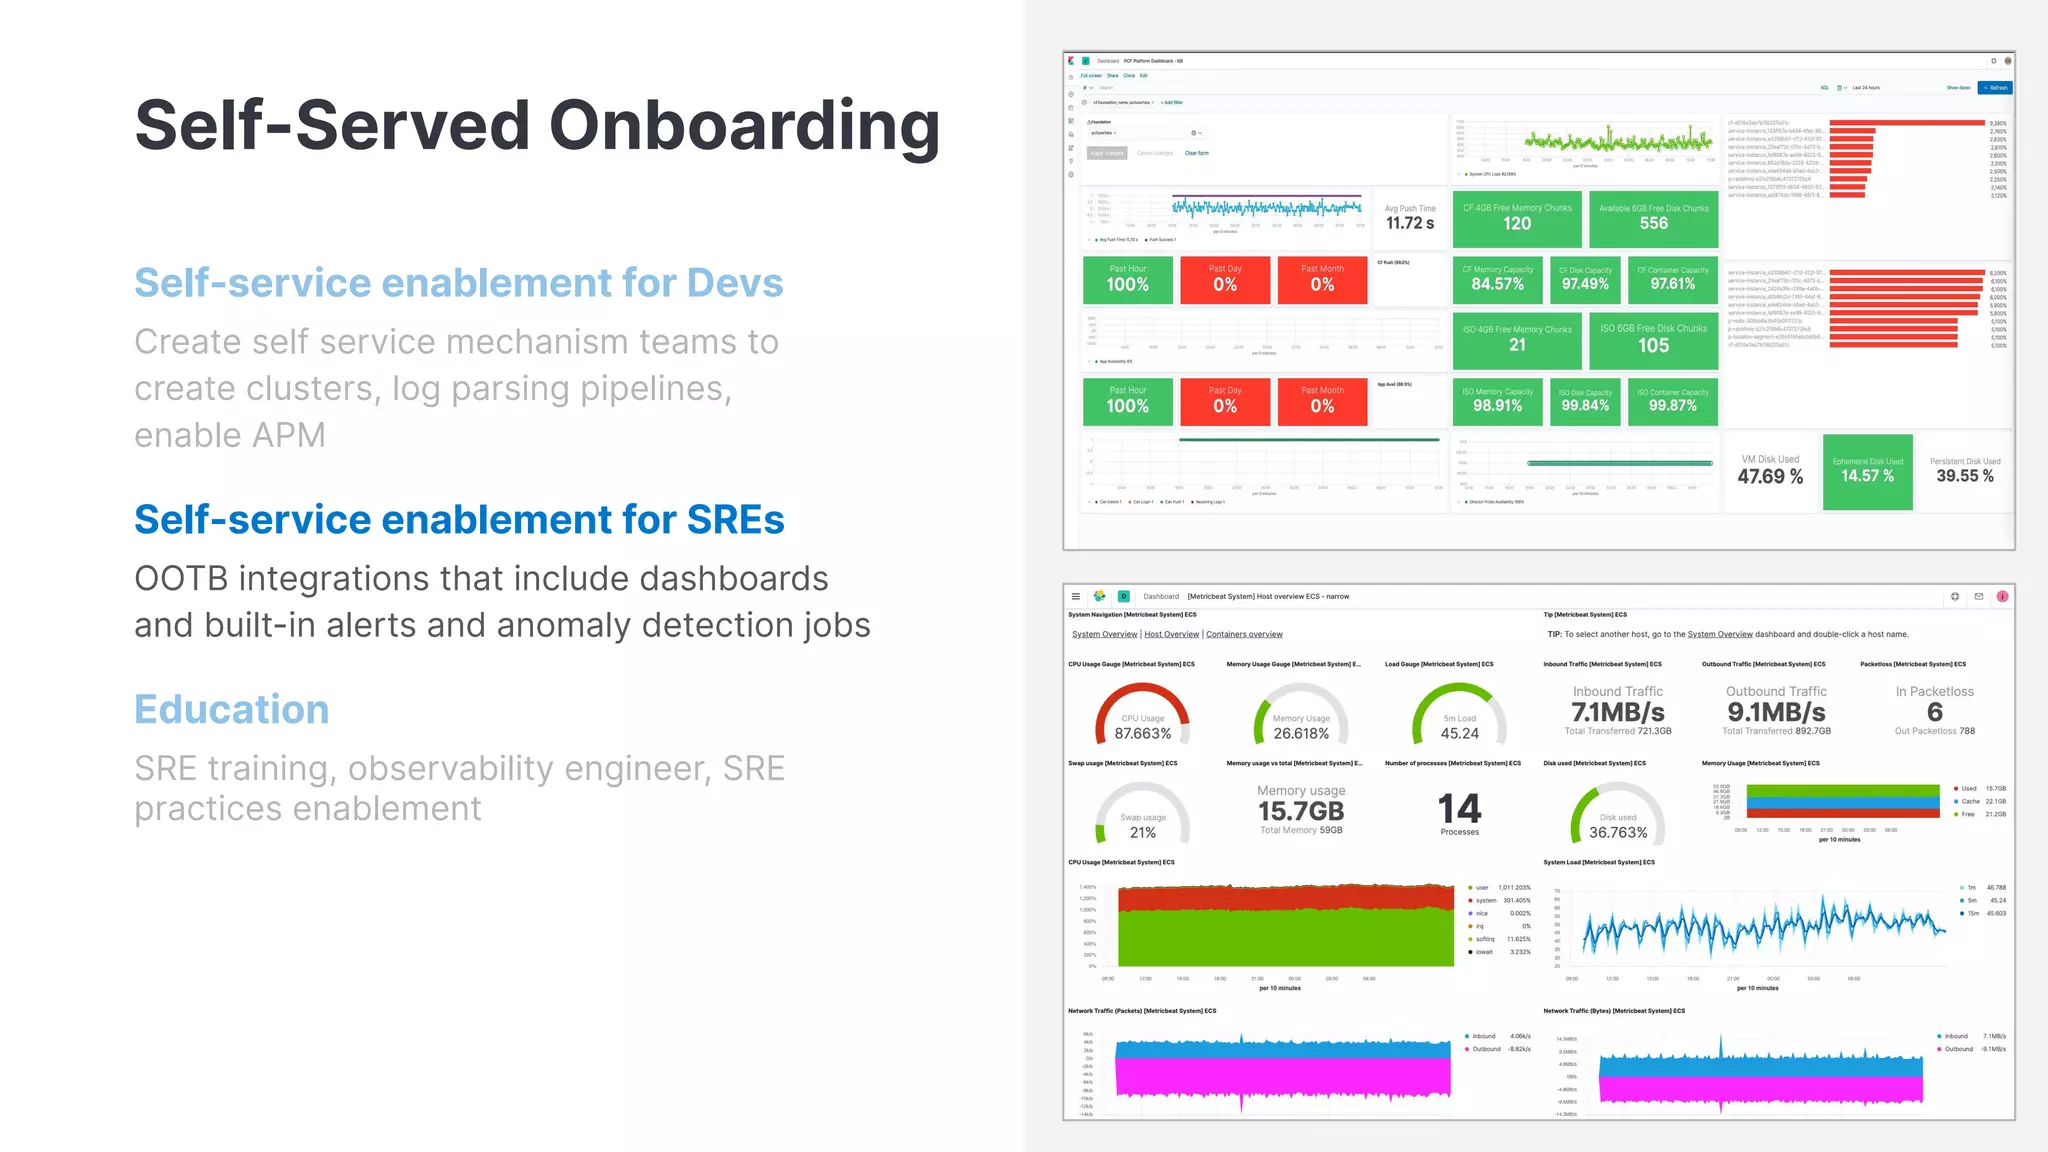
Task: Click Share in the PCF dashboard menu
Action: 1112,75
